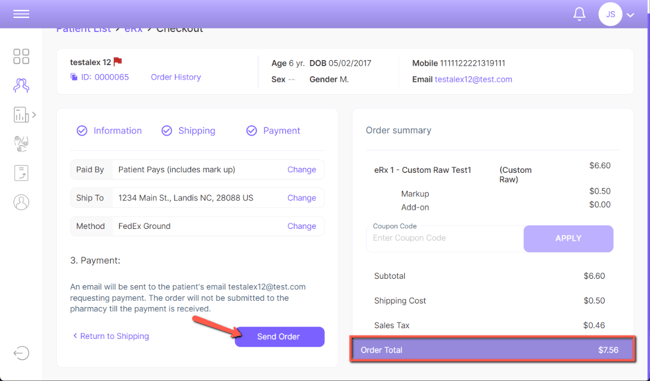Go to the Information step
Image resolution: width=650 pixels, height=381 pixels.
[x=117, y=131]
